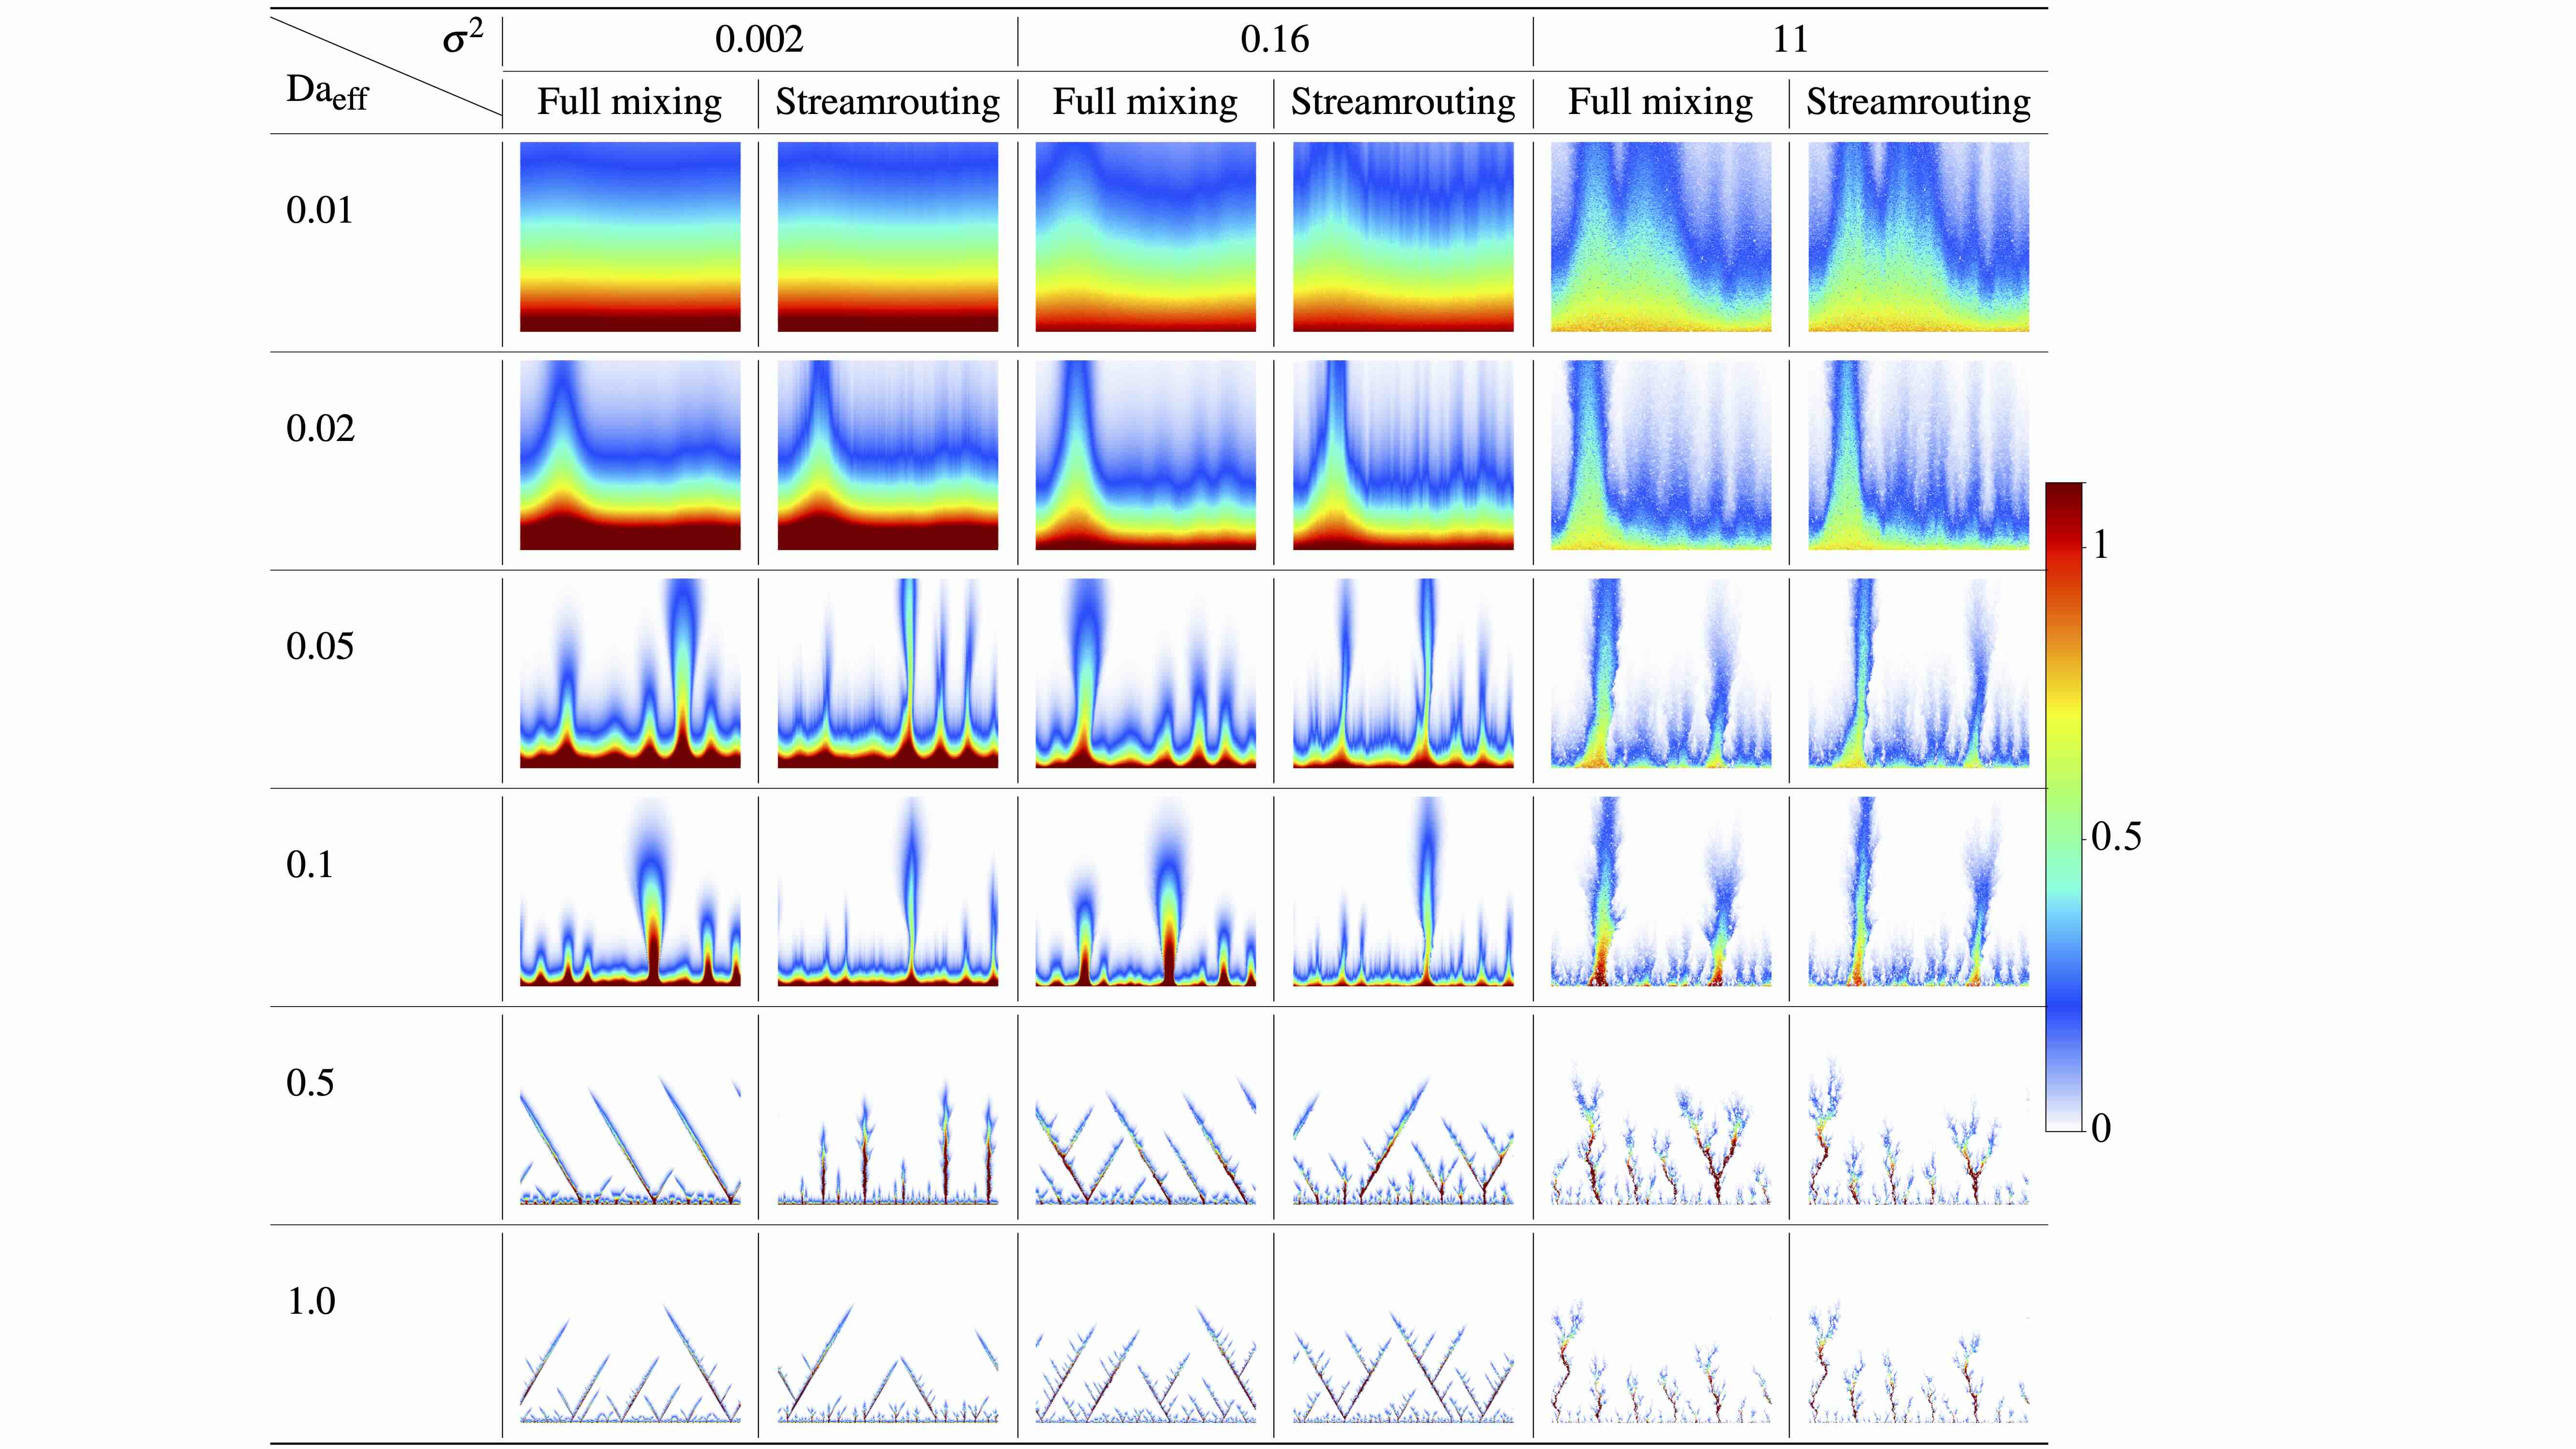Click the 0.1 Da_eff row label
This screenshot has width=2576, height=1449.
310,864
